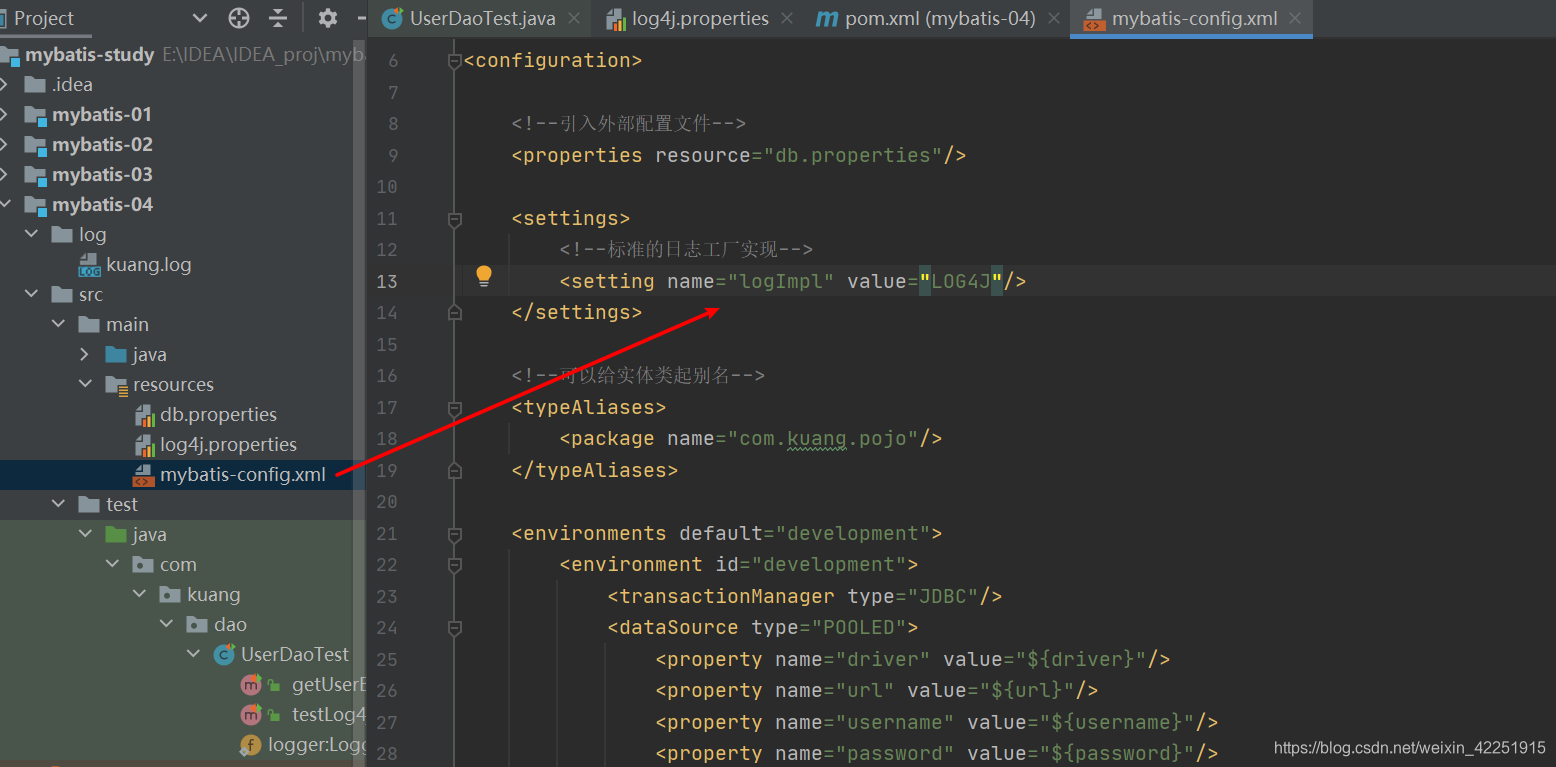This screenshot has height=767, width=1556.
Task: Expand the main java folder
Action: tap(86, 355)
